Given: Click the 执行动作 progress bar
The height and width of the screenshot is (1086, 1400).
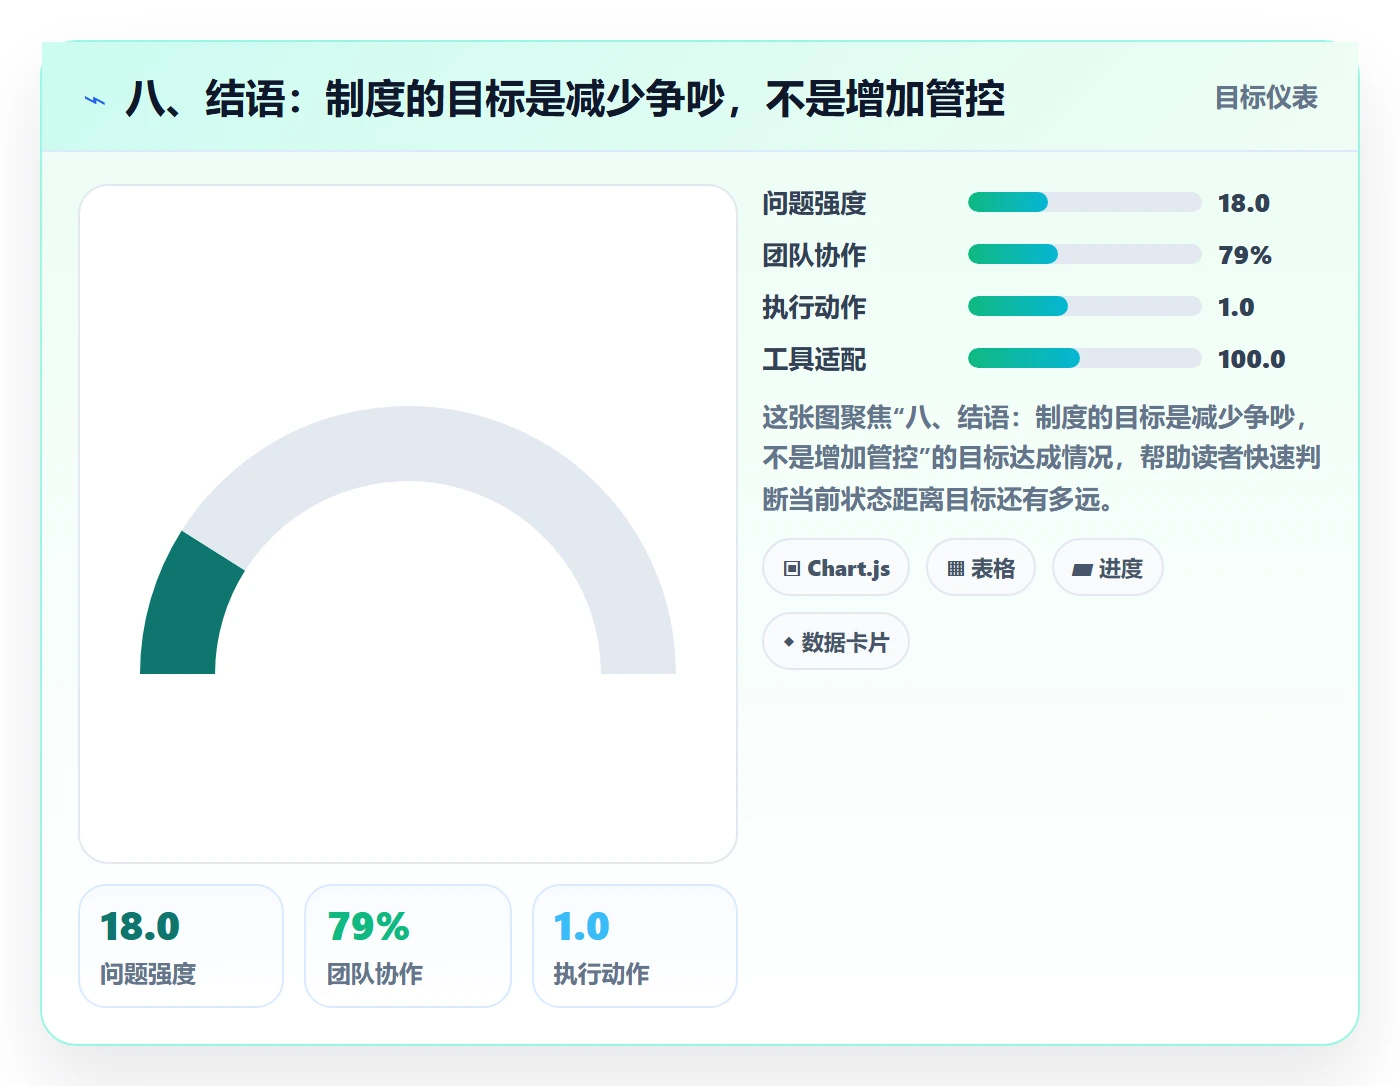Looking at the screenshot, I should [x=1085, y=307].
